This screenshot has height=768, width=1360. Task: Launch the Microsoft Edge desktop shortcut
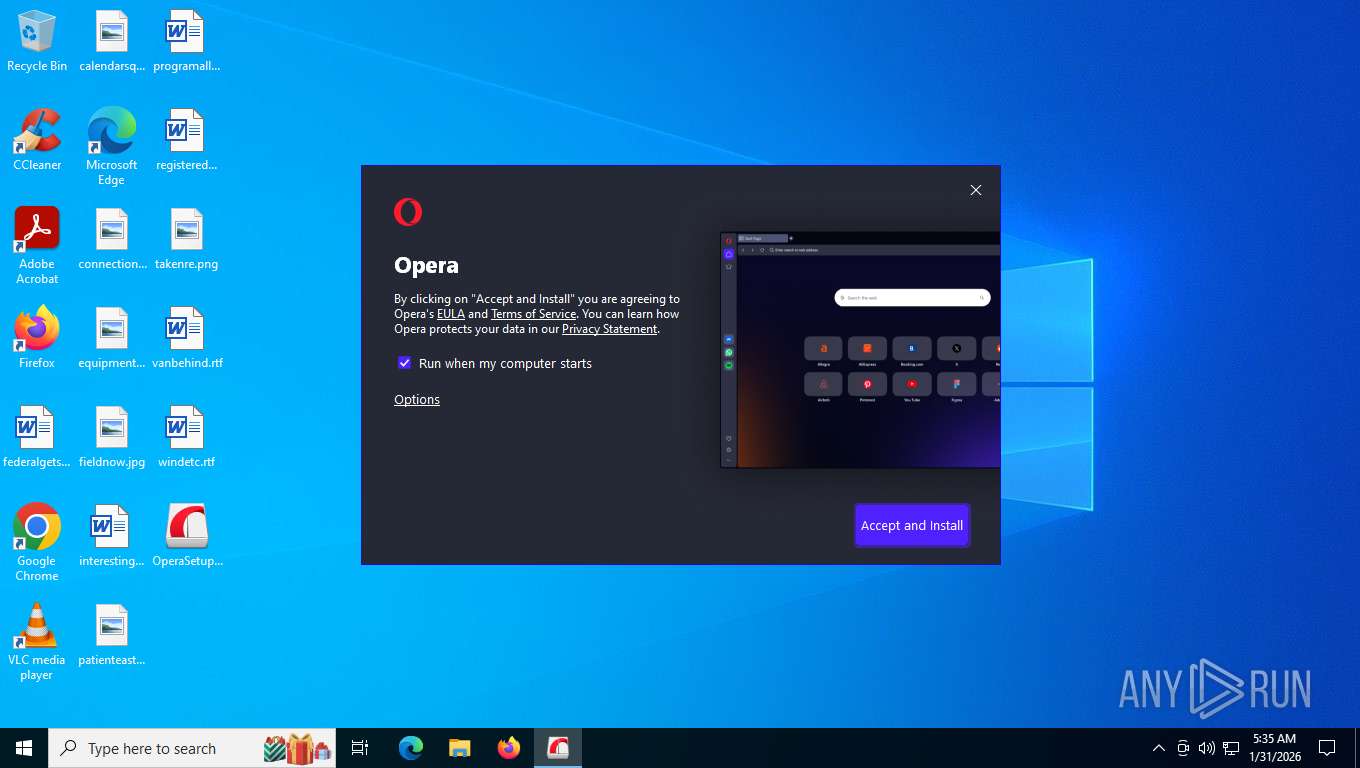tap(112, 146)
